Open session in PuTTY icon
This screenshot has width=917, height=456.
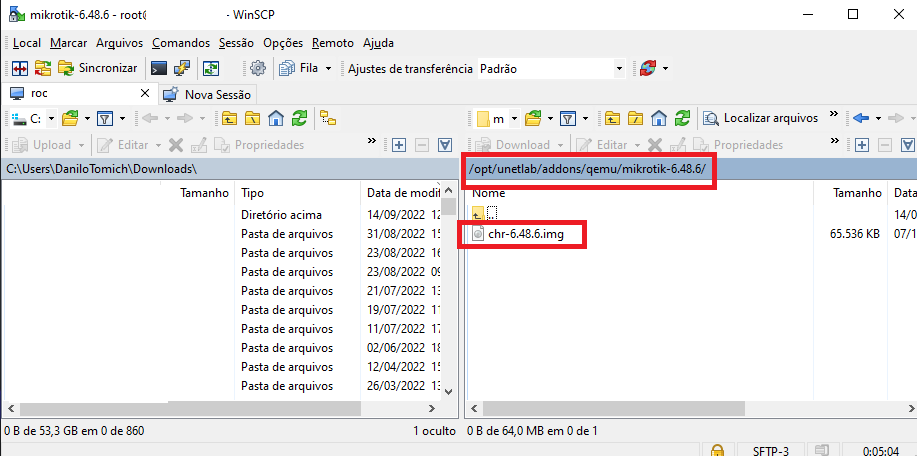click(182, 68)
